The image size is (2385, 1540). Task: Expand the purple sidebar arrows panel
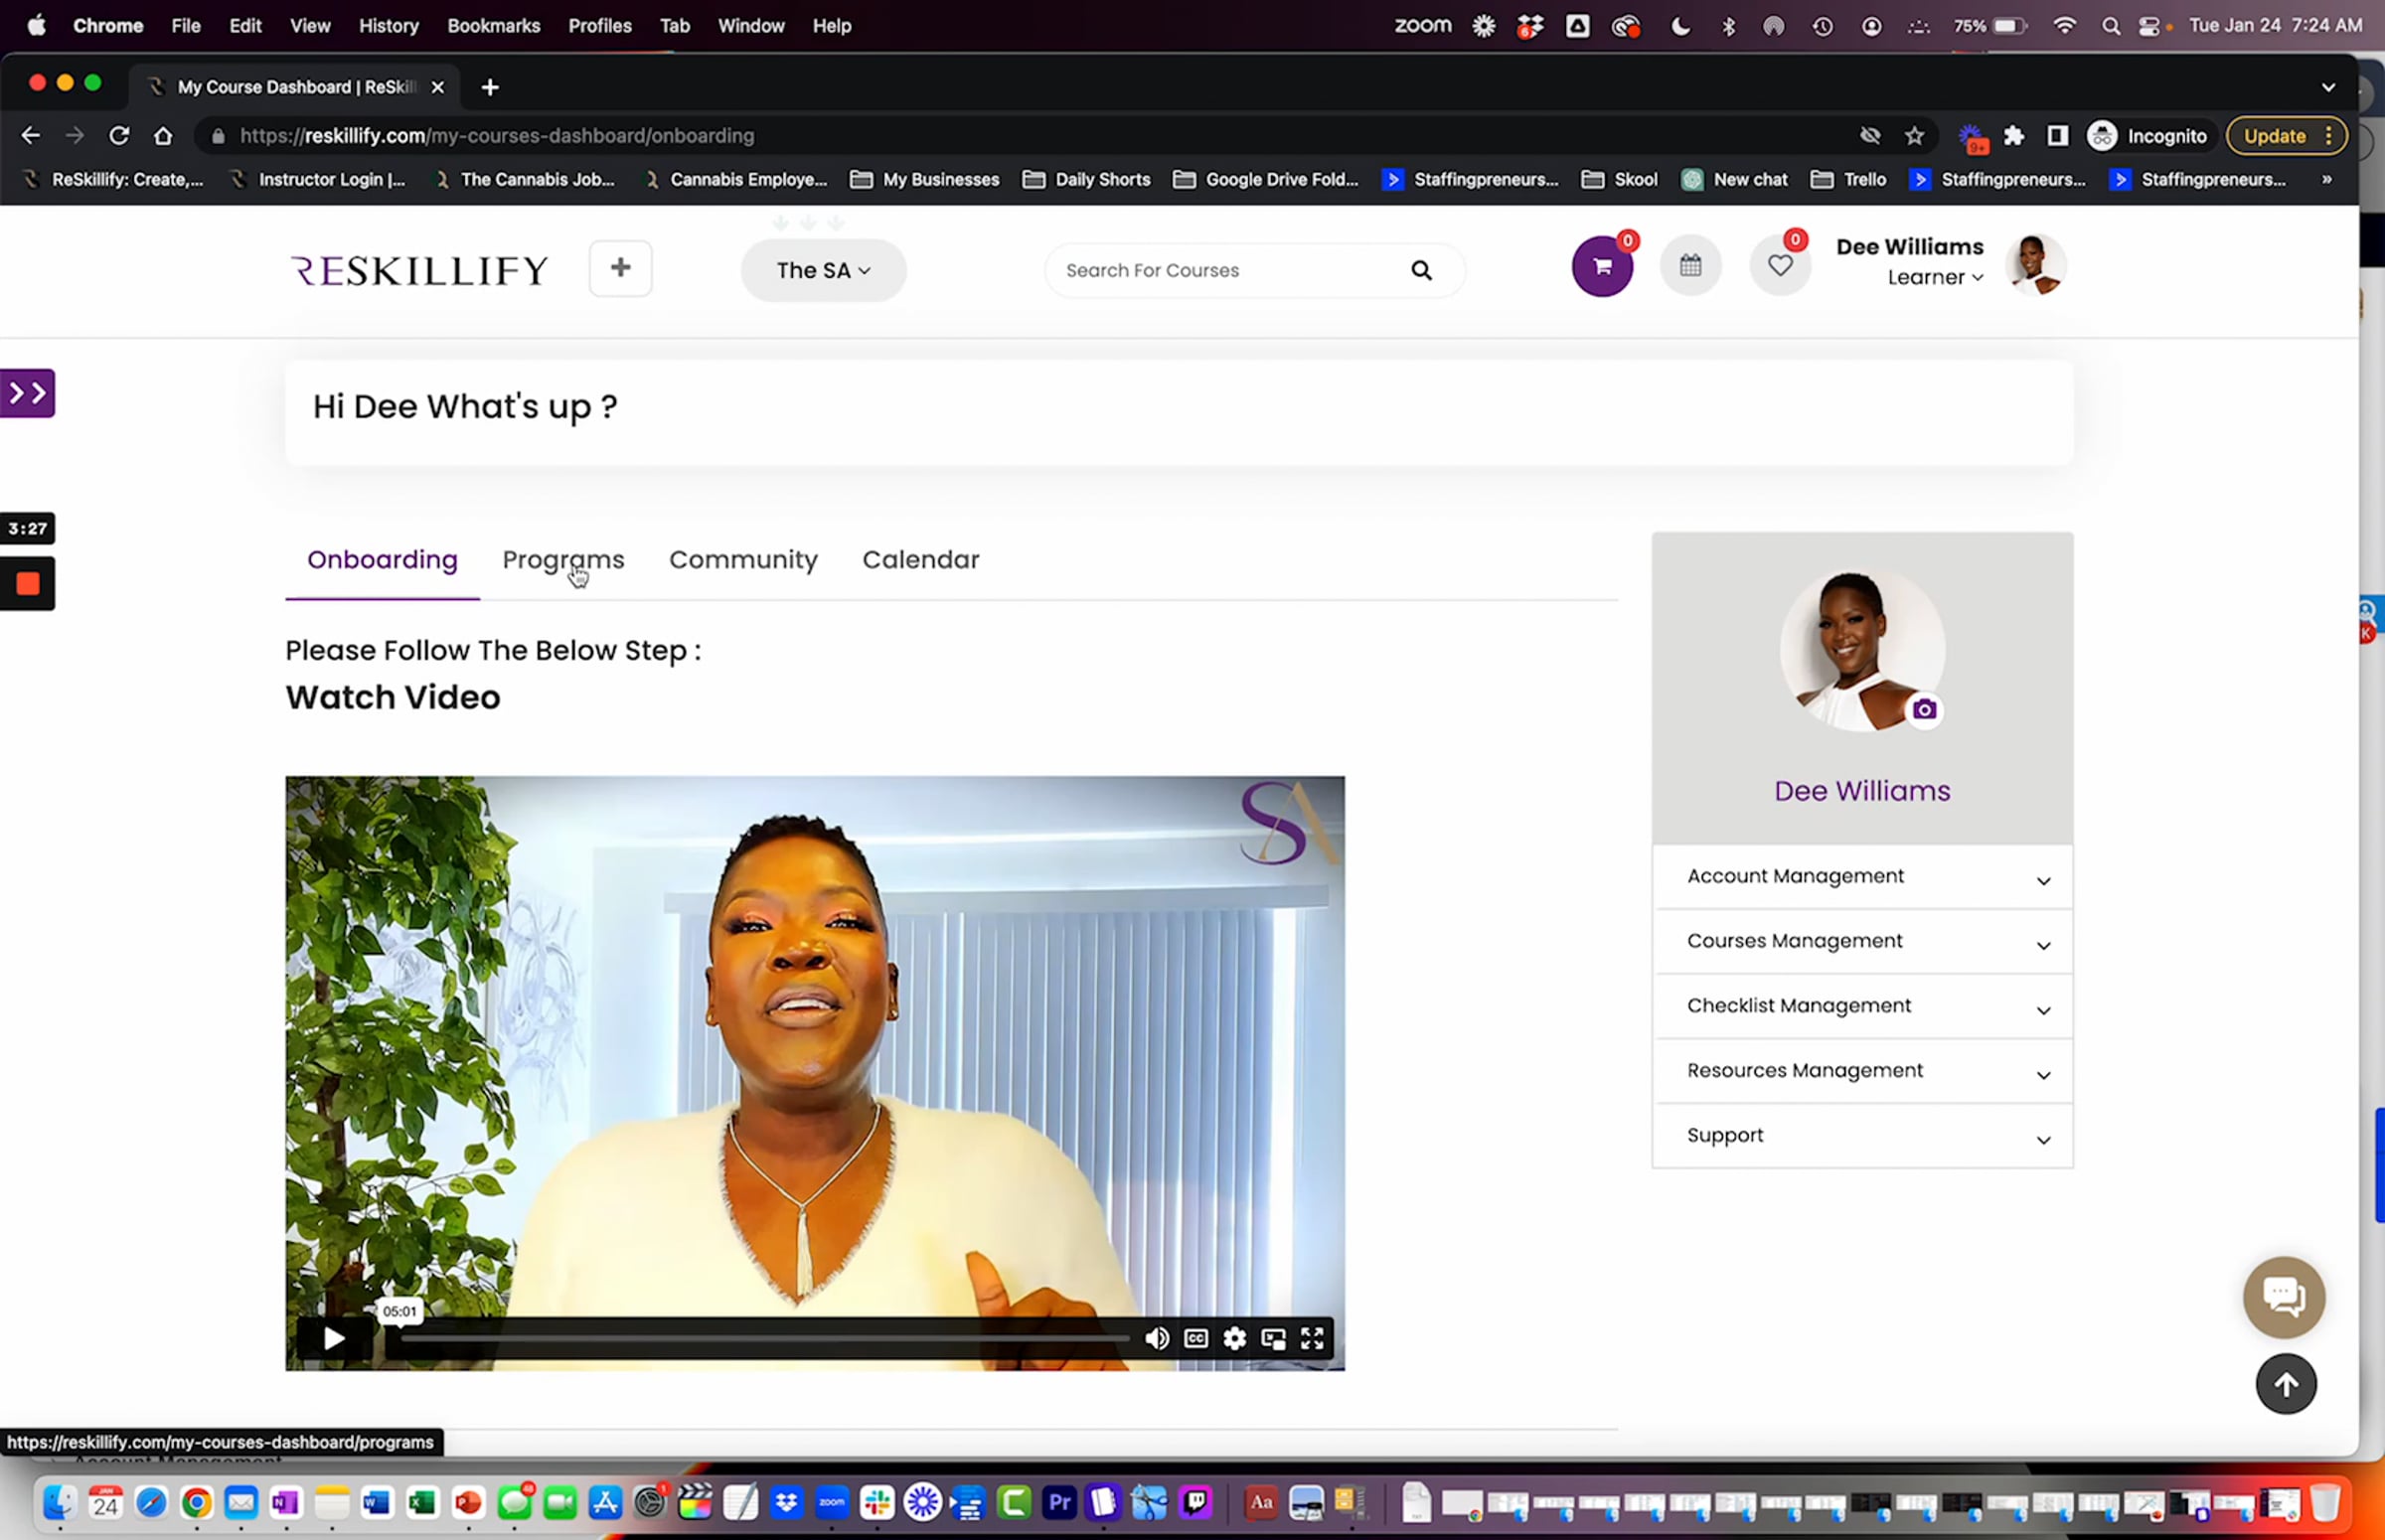27,393
